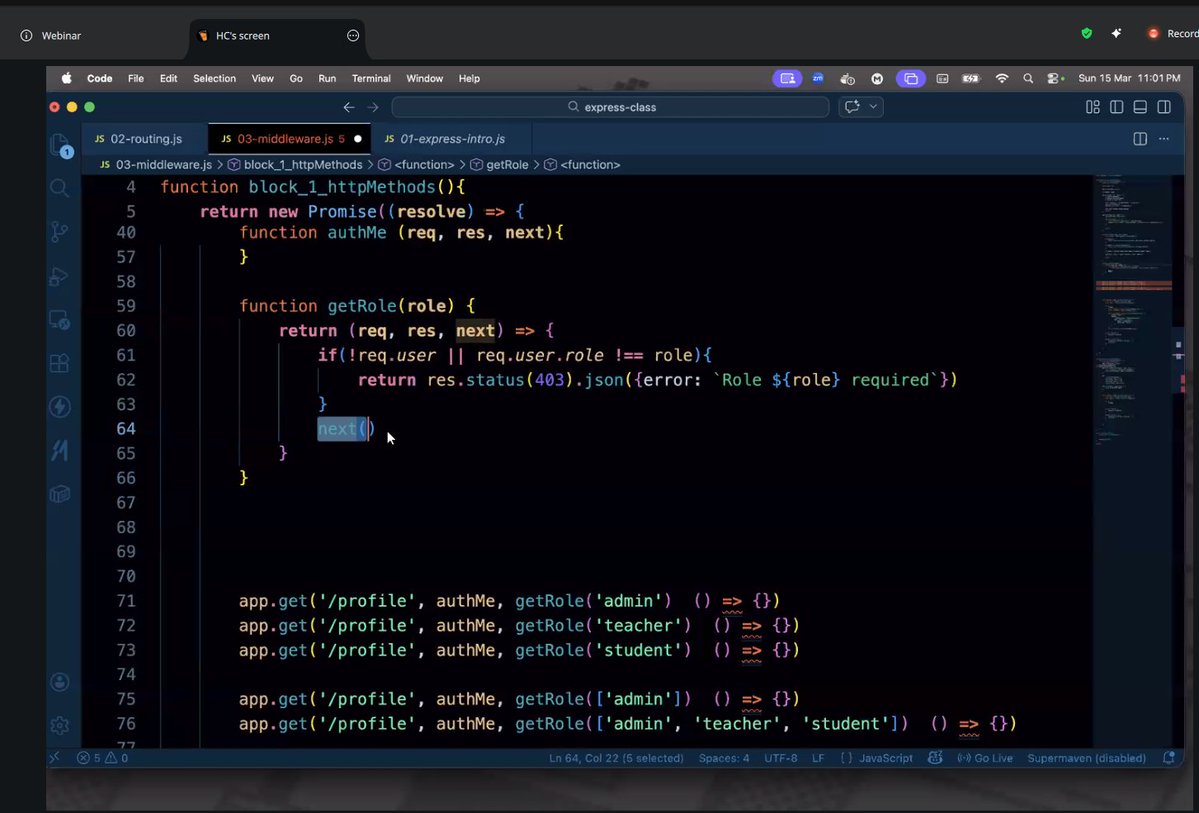Open the Copilot chat icon in the title bar

[x=852, y=107]
